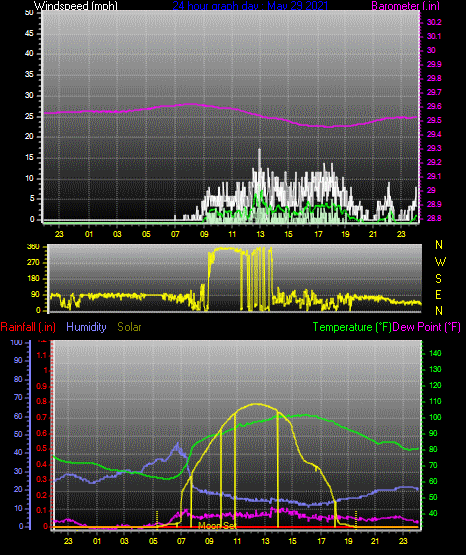Click the '180' wind direction axis value
The height and width of the screenshot is (555, 466).
pos(33,279)
